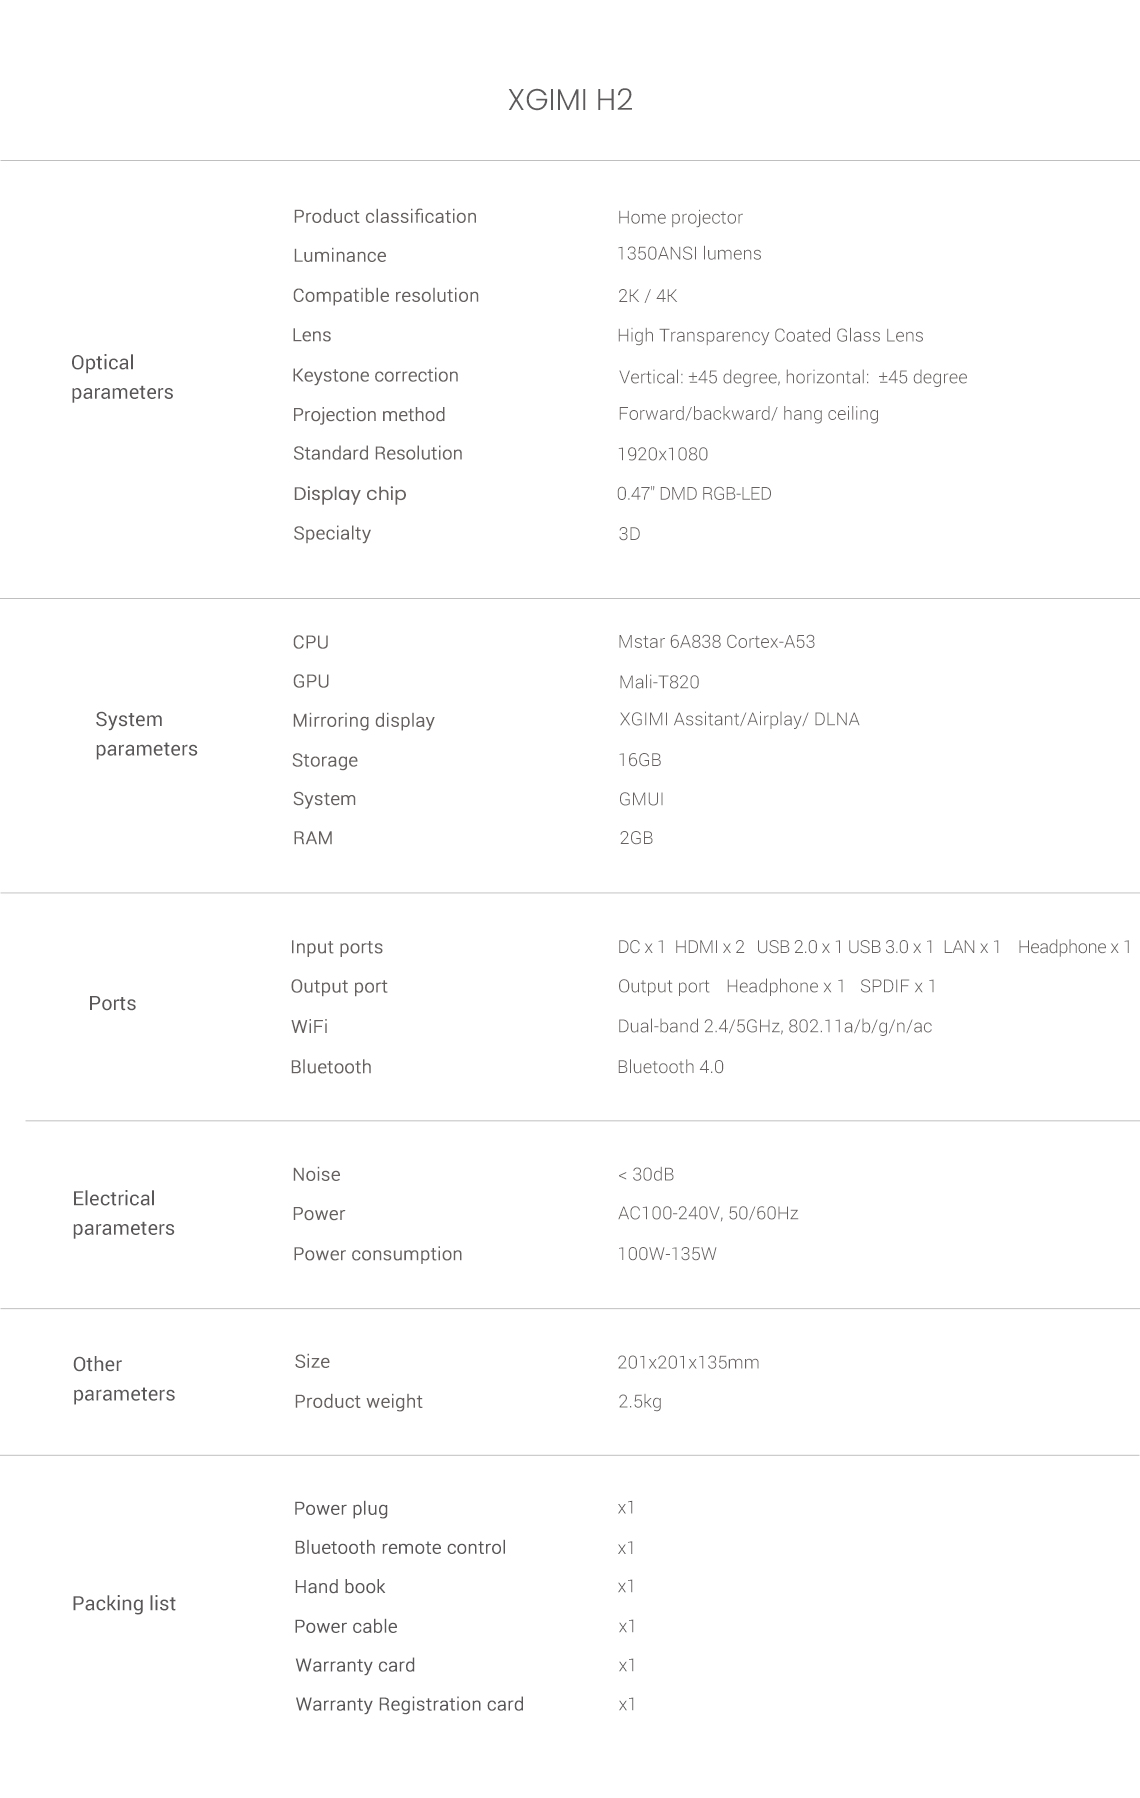The height and width of the screenshot is (1798, 1140).
Task: Select the 201x201x135mm size value
Action: pos(688,1362)
